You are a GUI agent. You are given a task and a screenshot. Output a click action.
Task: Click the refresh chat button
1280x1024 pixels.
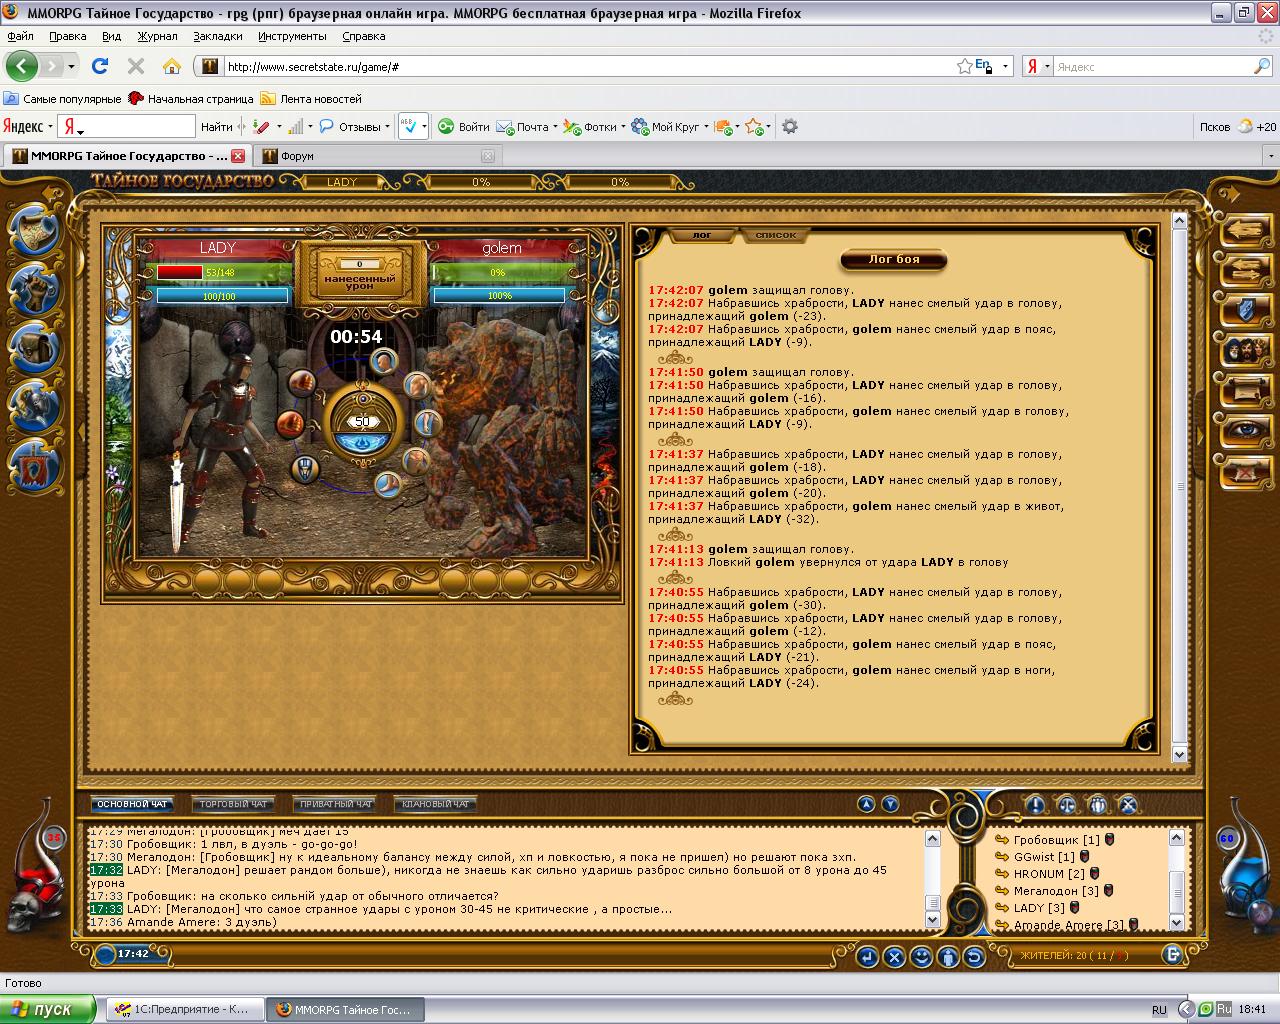(x=973, y=957)
